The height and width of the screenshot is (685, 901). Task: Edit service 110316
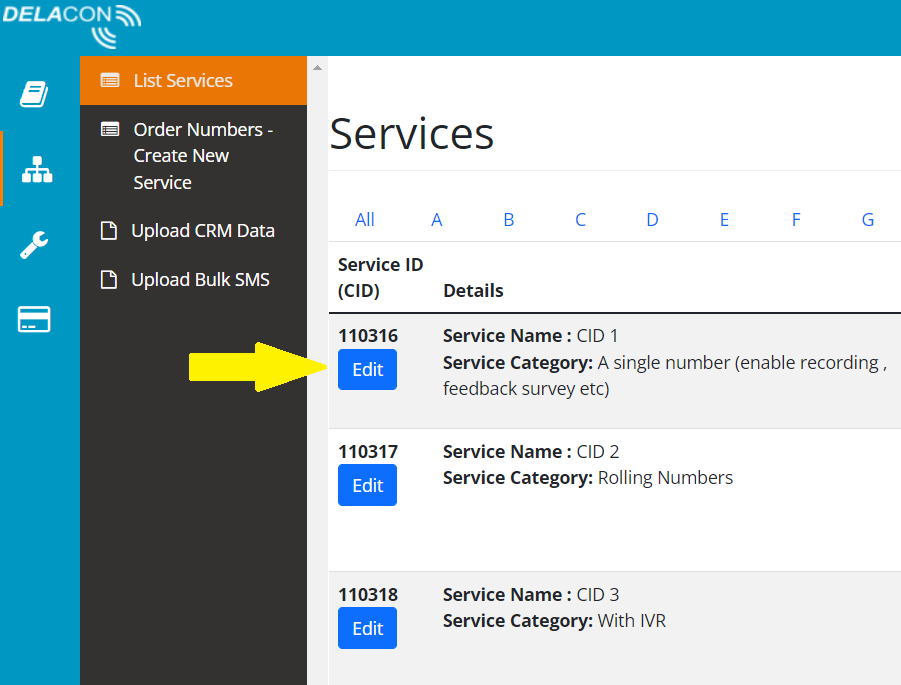point(367,370)
